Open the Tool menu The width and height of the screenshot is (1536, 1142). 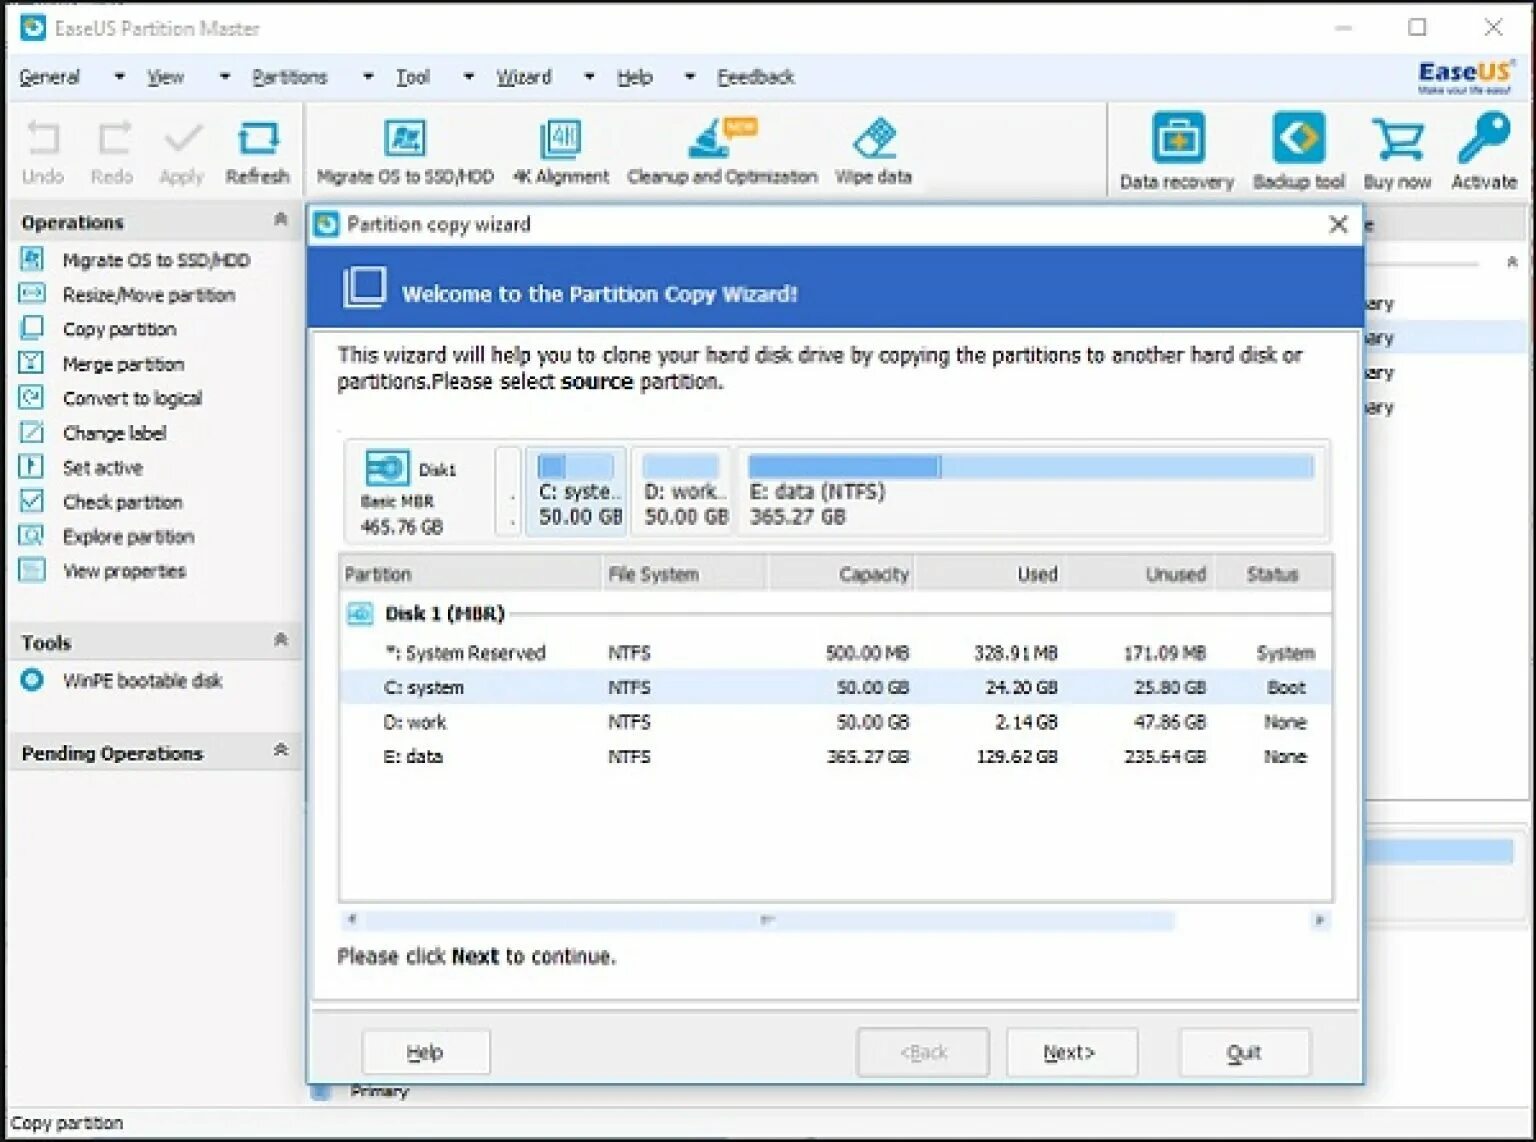[412, 77]
